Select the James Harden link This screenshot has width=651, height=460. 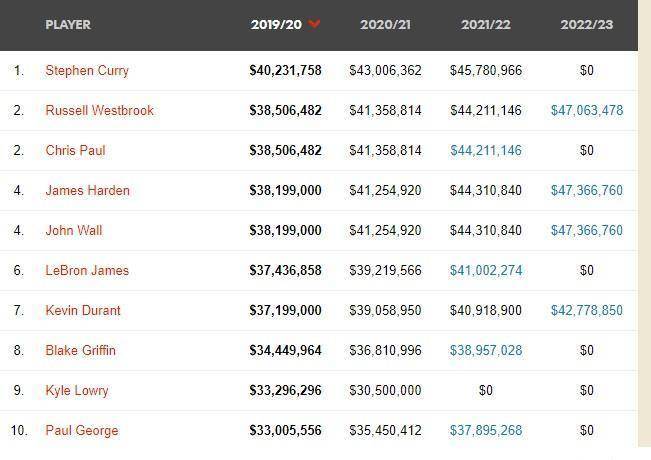tap(88, 190)
